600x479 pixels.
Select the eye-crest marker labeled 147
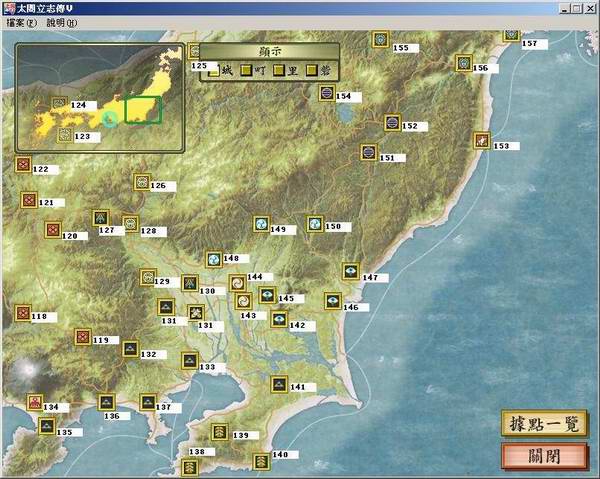[350, 271]
